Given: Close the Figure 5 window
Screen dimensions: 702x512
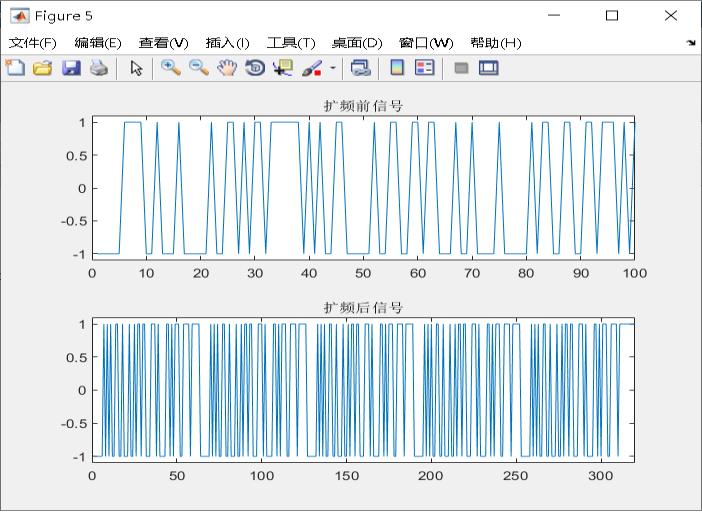Looking at the screenshot, I should click(671, 16).
